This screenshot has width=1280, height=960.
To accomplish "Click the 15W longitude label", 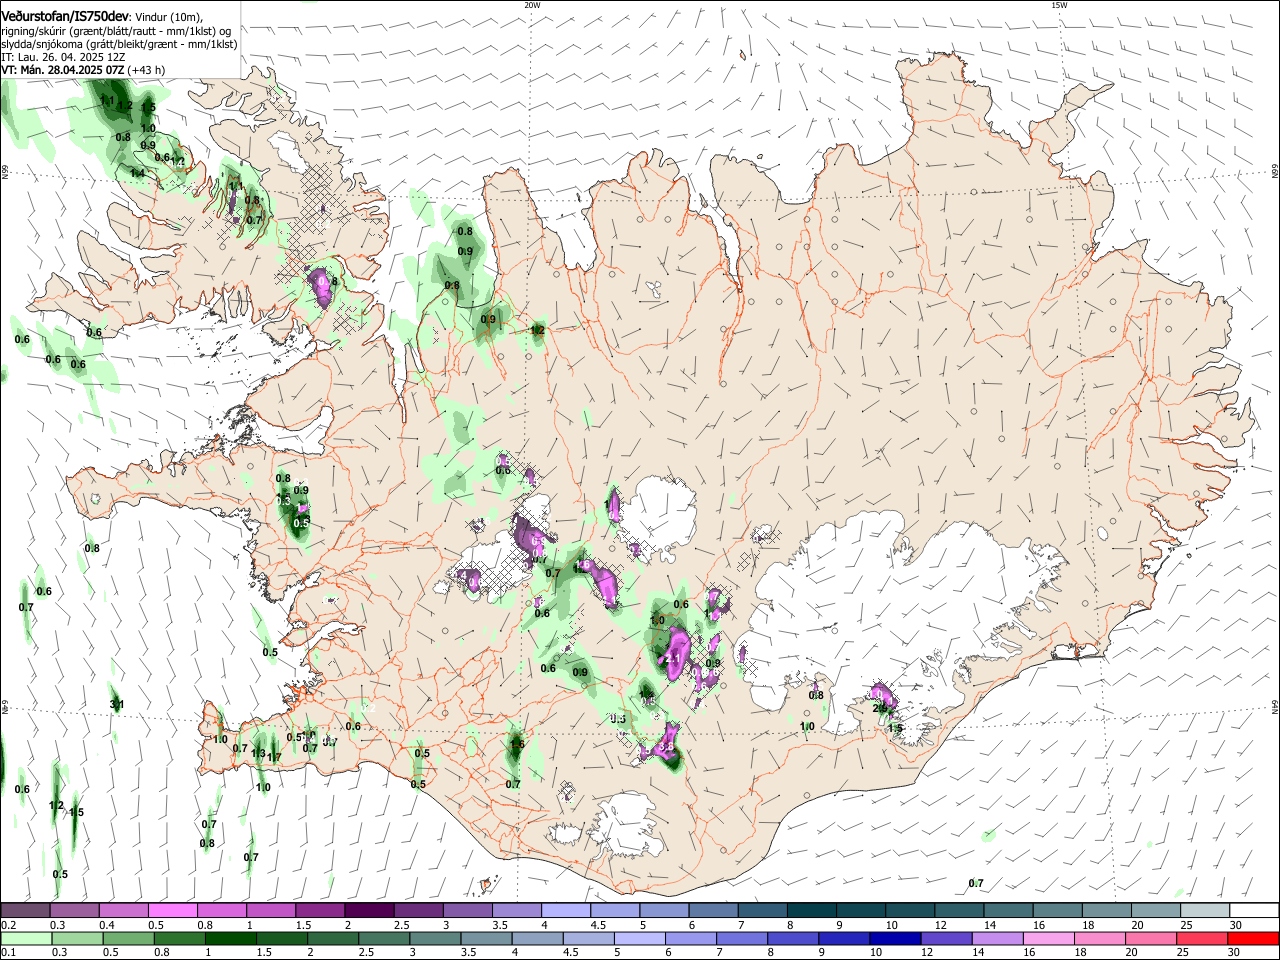I will [1059, 5].
